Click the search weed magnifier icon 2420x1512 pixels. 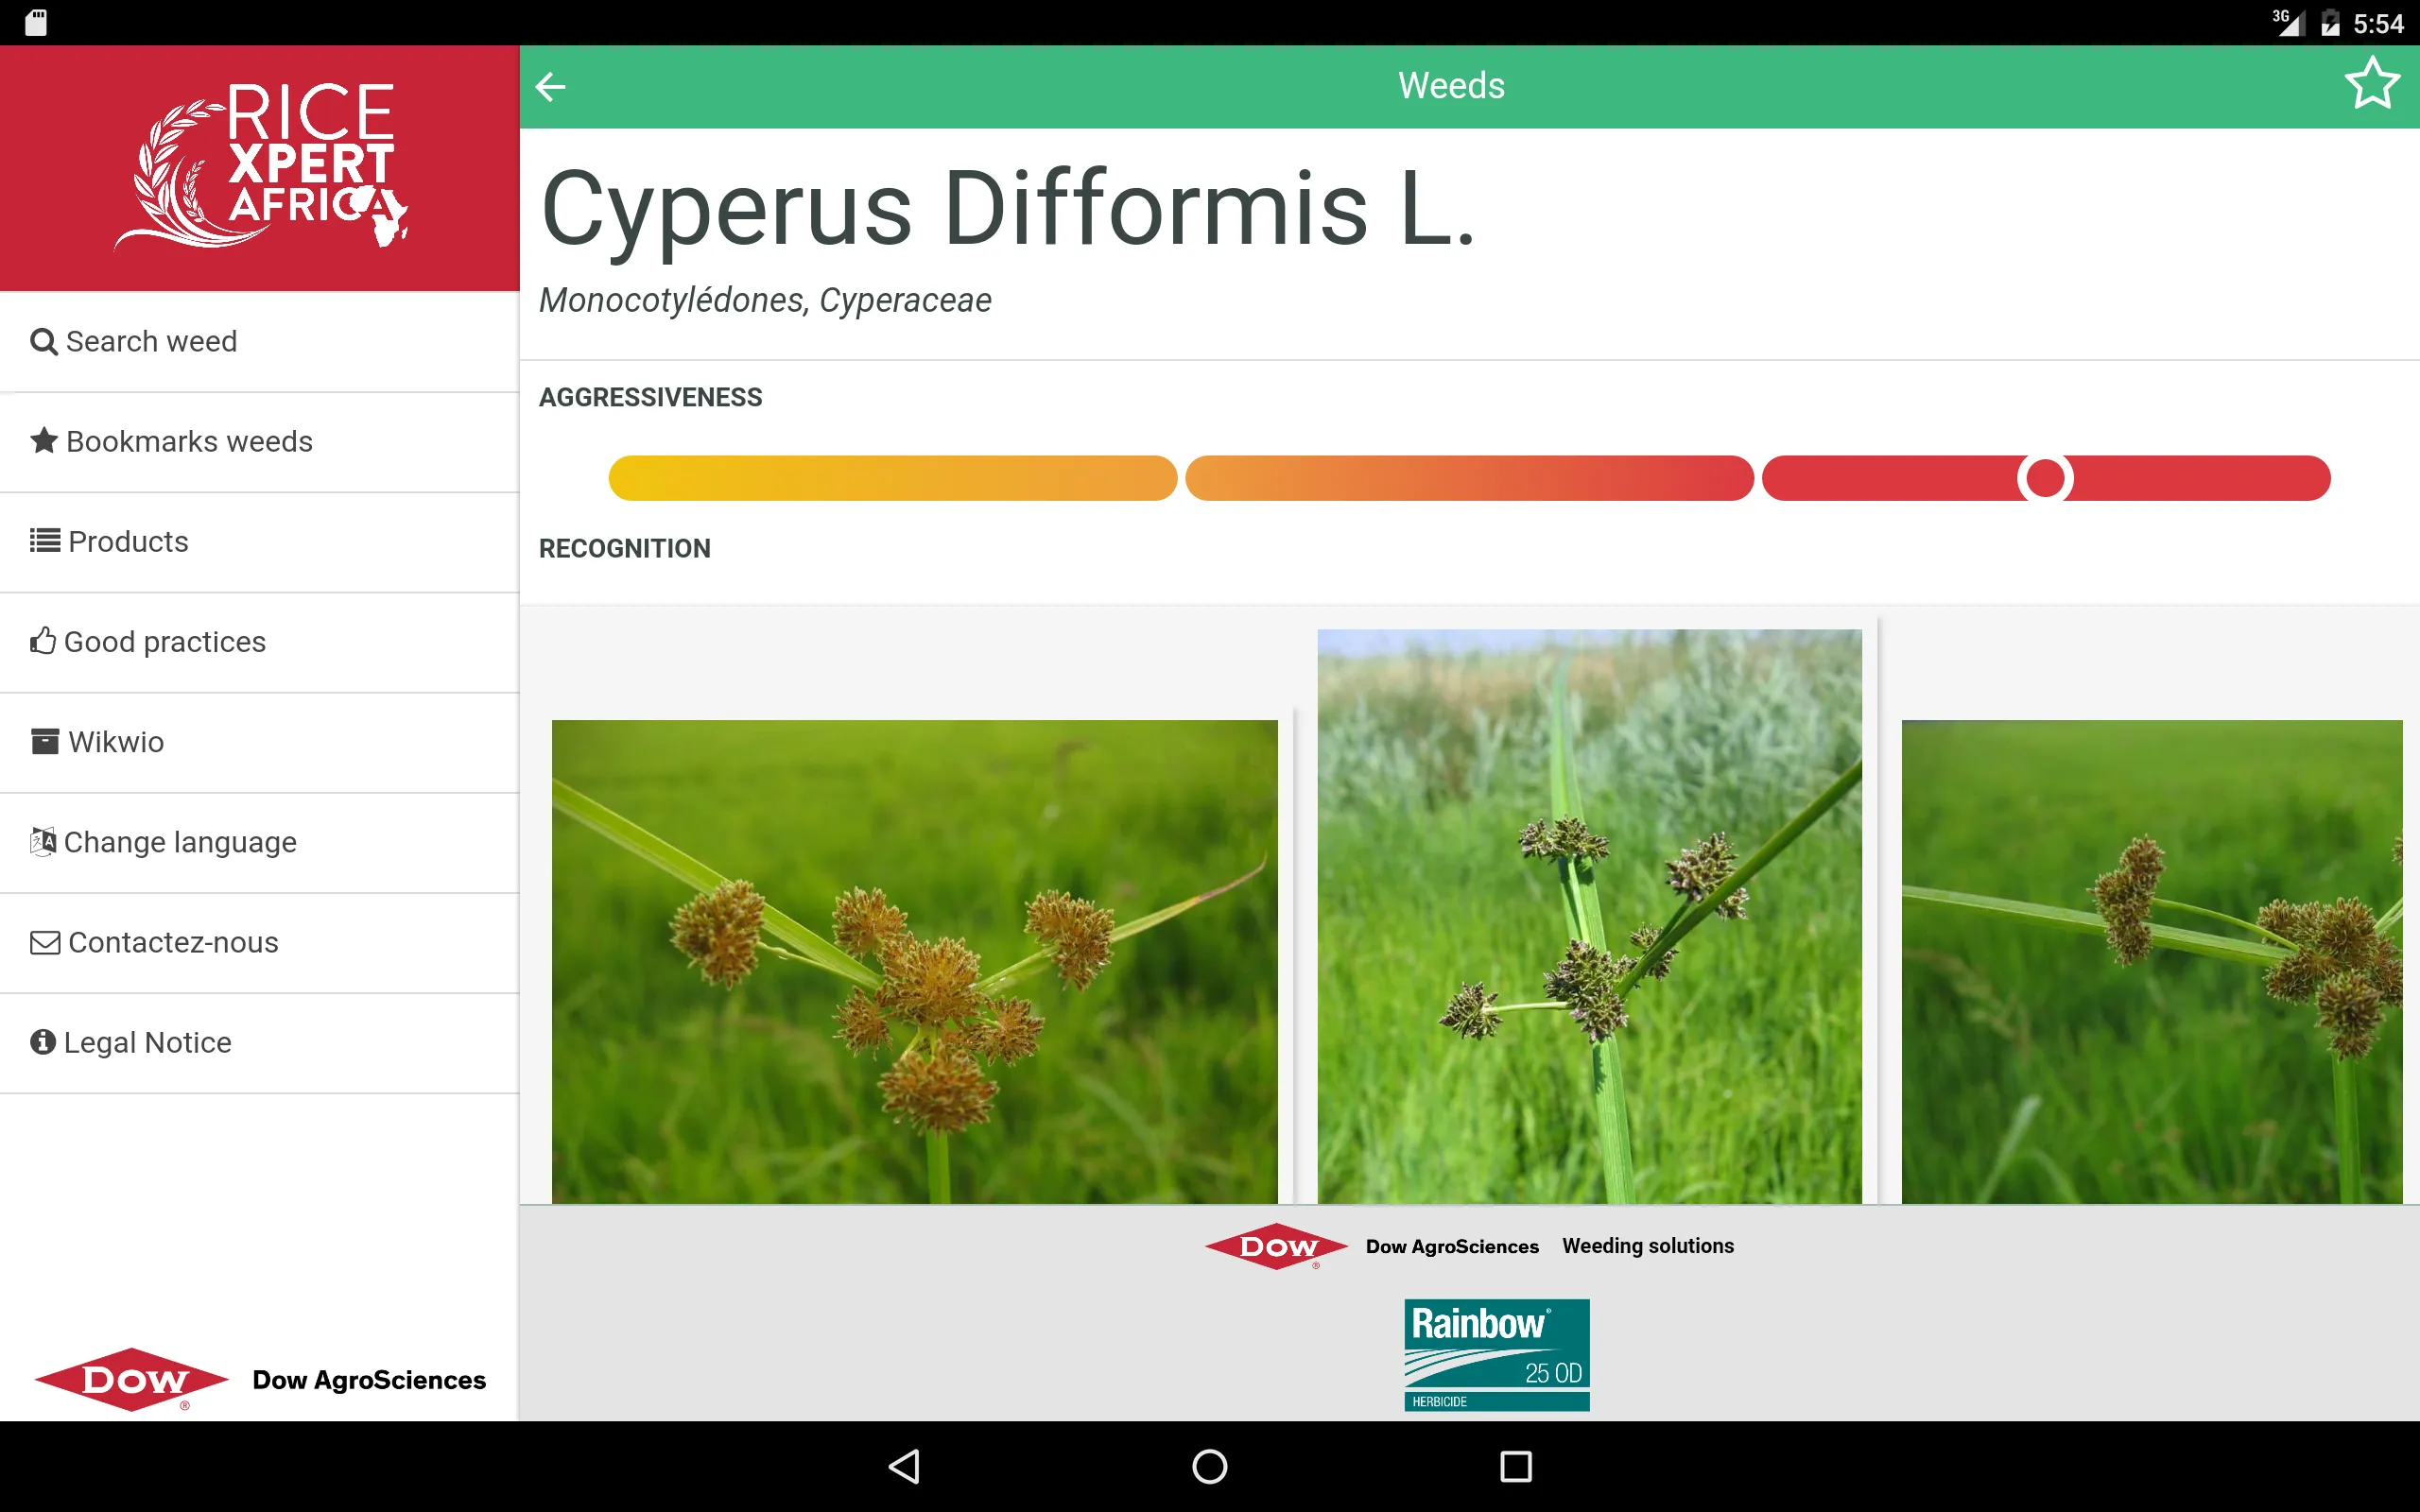click(42, 341)
